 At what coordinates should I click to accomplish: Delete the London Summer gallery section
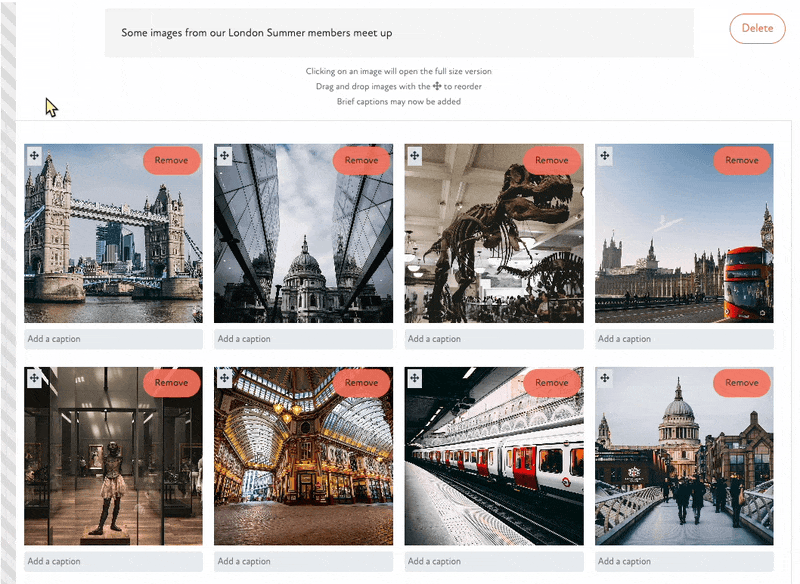757,28
